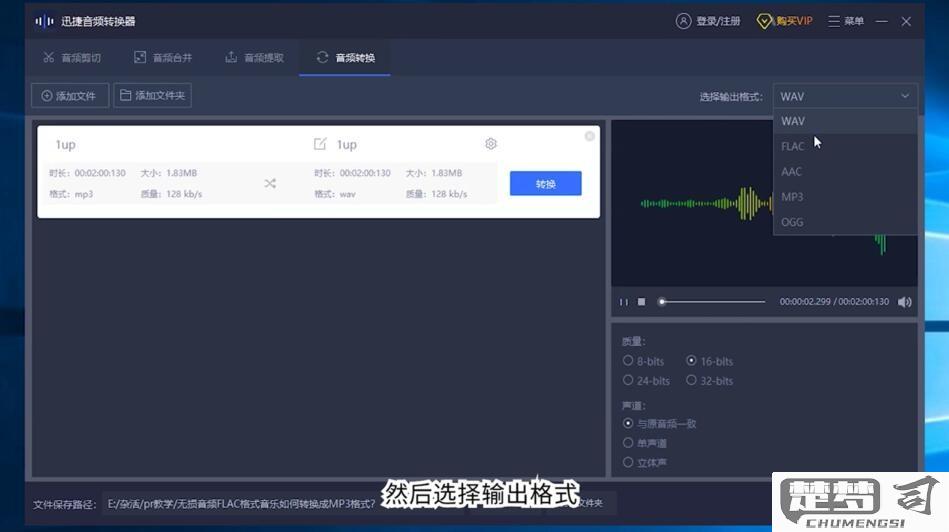The image size is (949, 532).
Task: Open the 音频剪切 tab
Action: [72, 57]
